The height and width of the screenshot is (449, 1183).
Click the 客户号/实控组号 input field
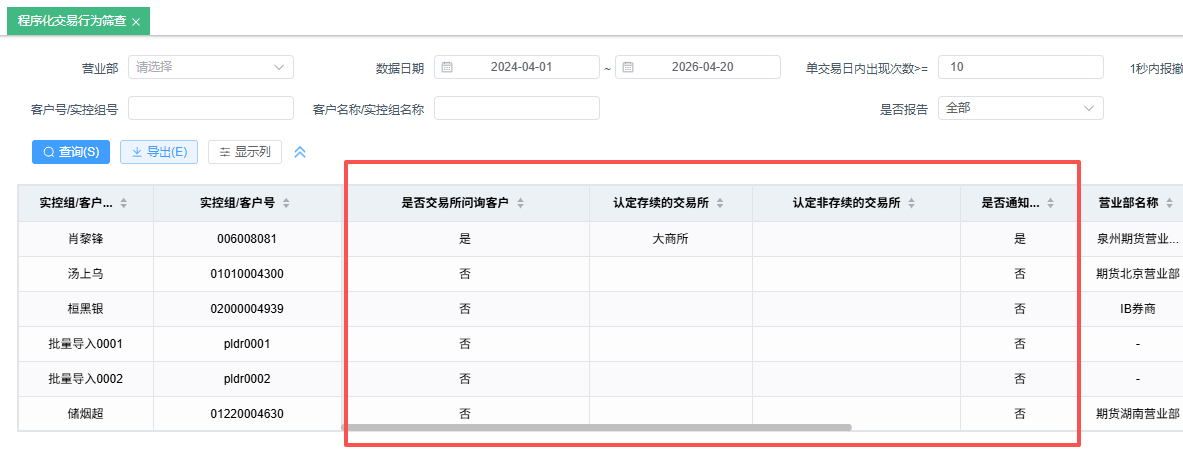(210, 108)
